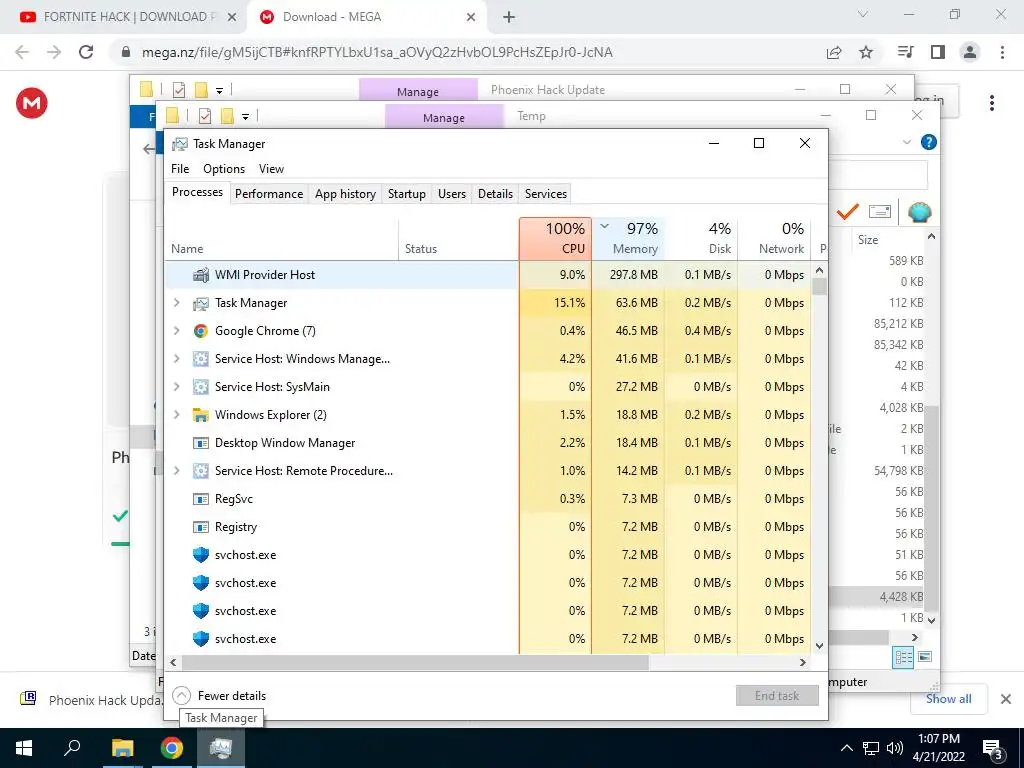Click the End task button
Image resolution: width=1024 pixels, height=768 pixels.
click(x=777, y=696)
